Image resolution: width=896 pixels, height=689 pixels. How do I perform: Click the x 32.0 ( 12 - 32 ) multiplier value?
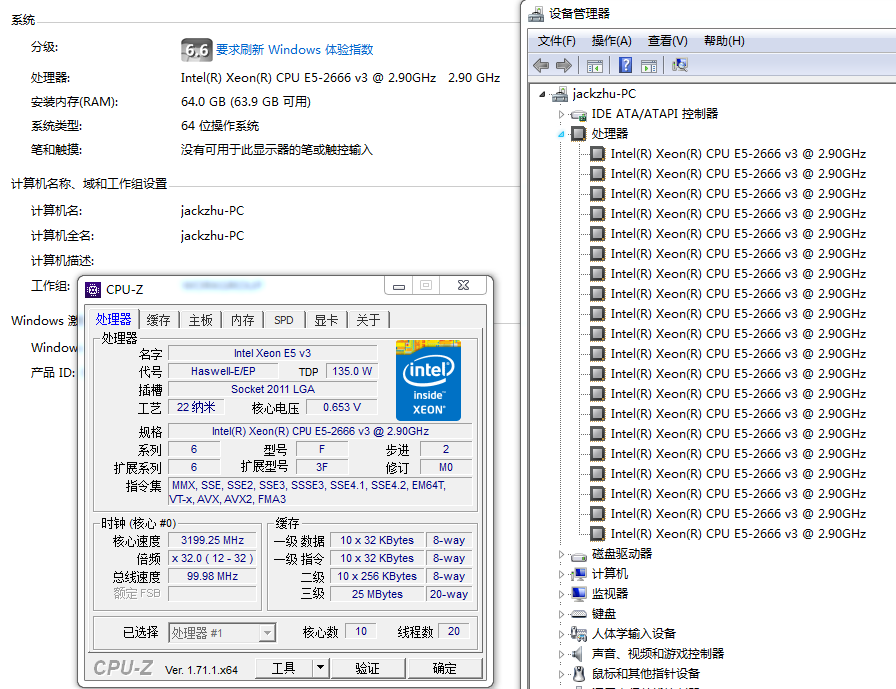(x=212, y=558)
